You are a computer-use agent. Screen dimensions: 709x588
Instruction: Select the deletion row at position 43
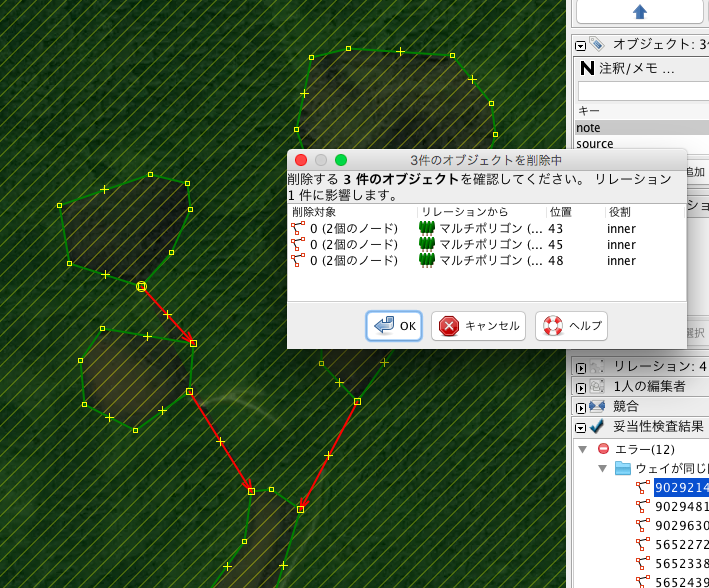tap(487, 228)
